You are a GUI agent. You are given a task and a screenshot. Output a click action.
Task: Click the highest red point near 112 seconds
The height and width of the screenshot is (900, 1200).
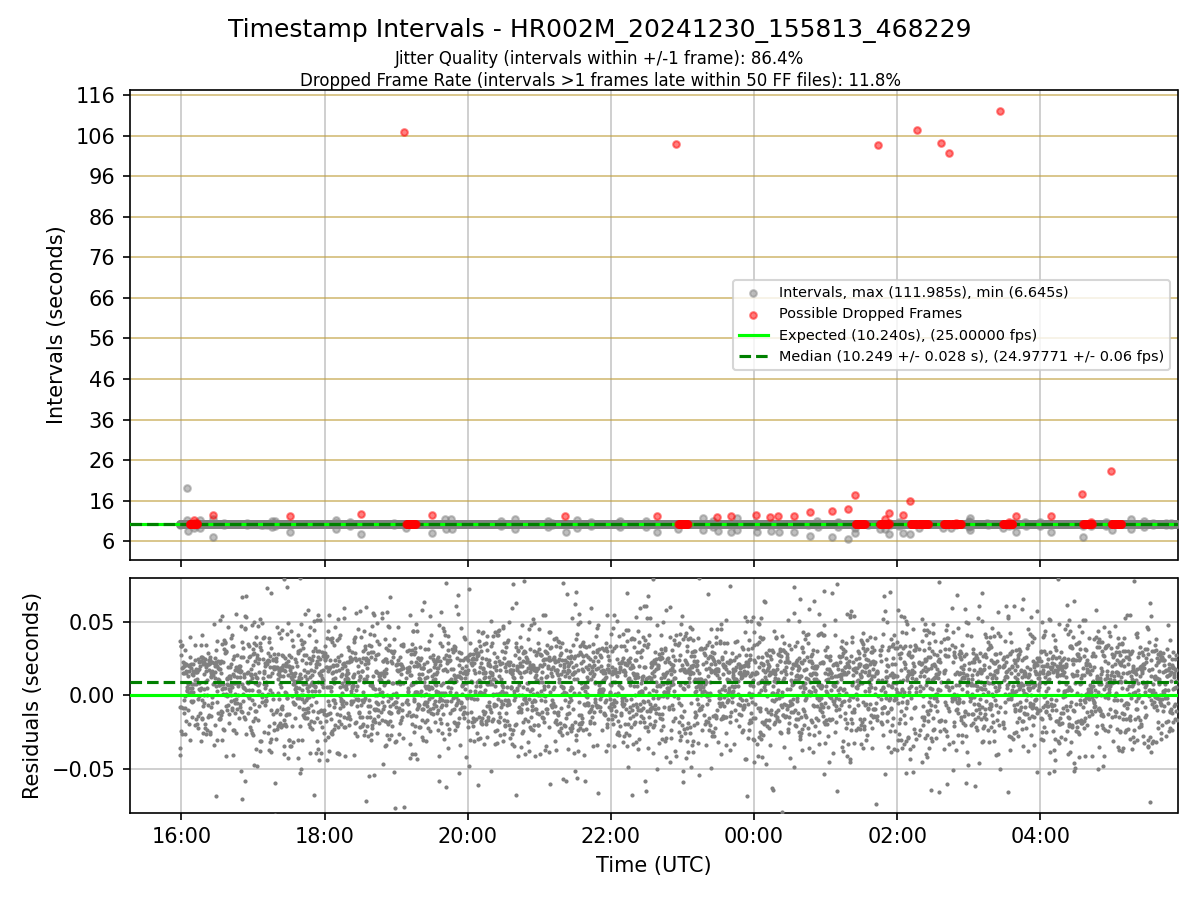pyautogui.click(x=1000, y=111)
